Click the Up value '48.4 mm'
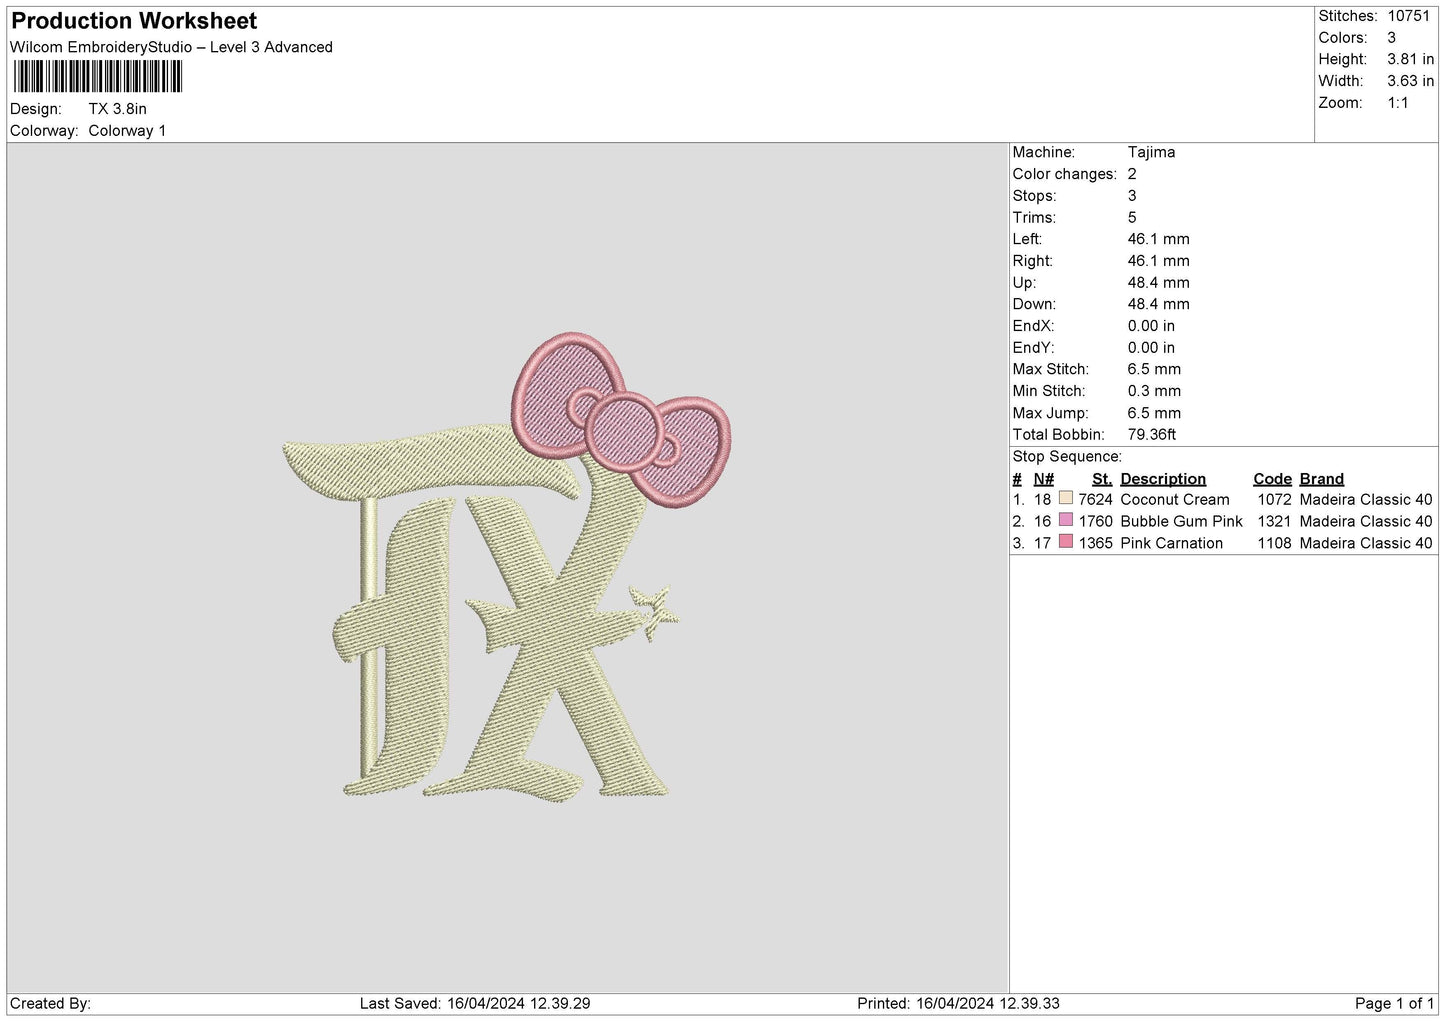 1158,282
